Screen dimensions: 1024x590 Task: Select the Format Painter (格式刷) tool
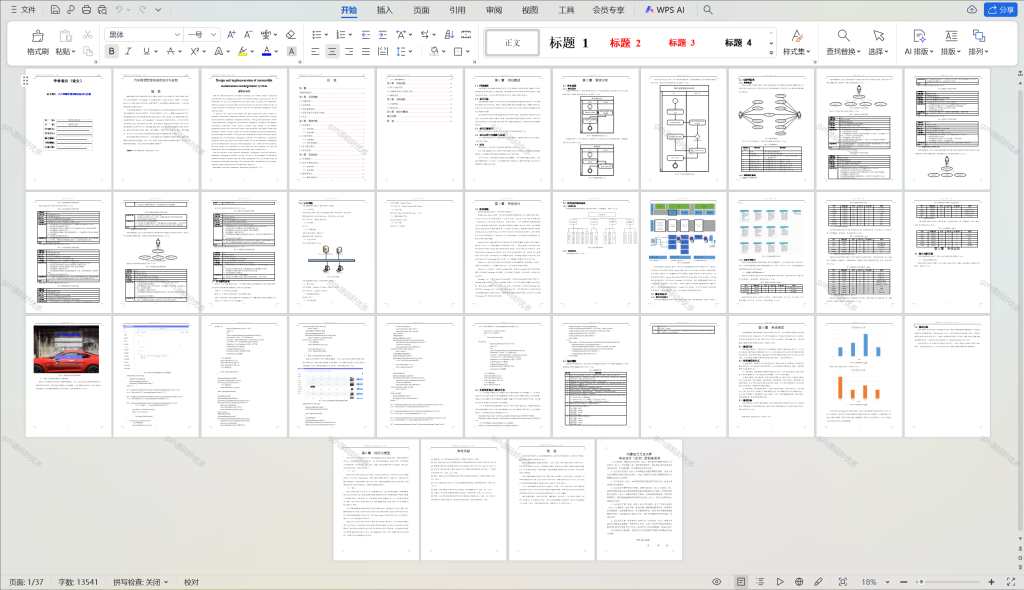click(x=37, y=42)
